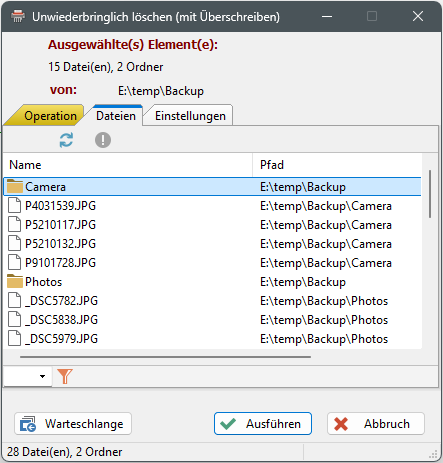Click the vertical scrollbar of file list
This screenshot has width=443, height=463.
tap(430, 194)
